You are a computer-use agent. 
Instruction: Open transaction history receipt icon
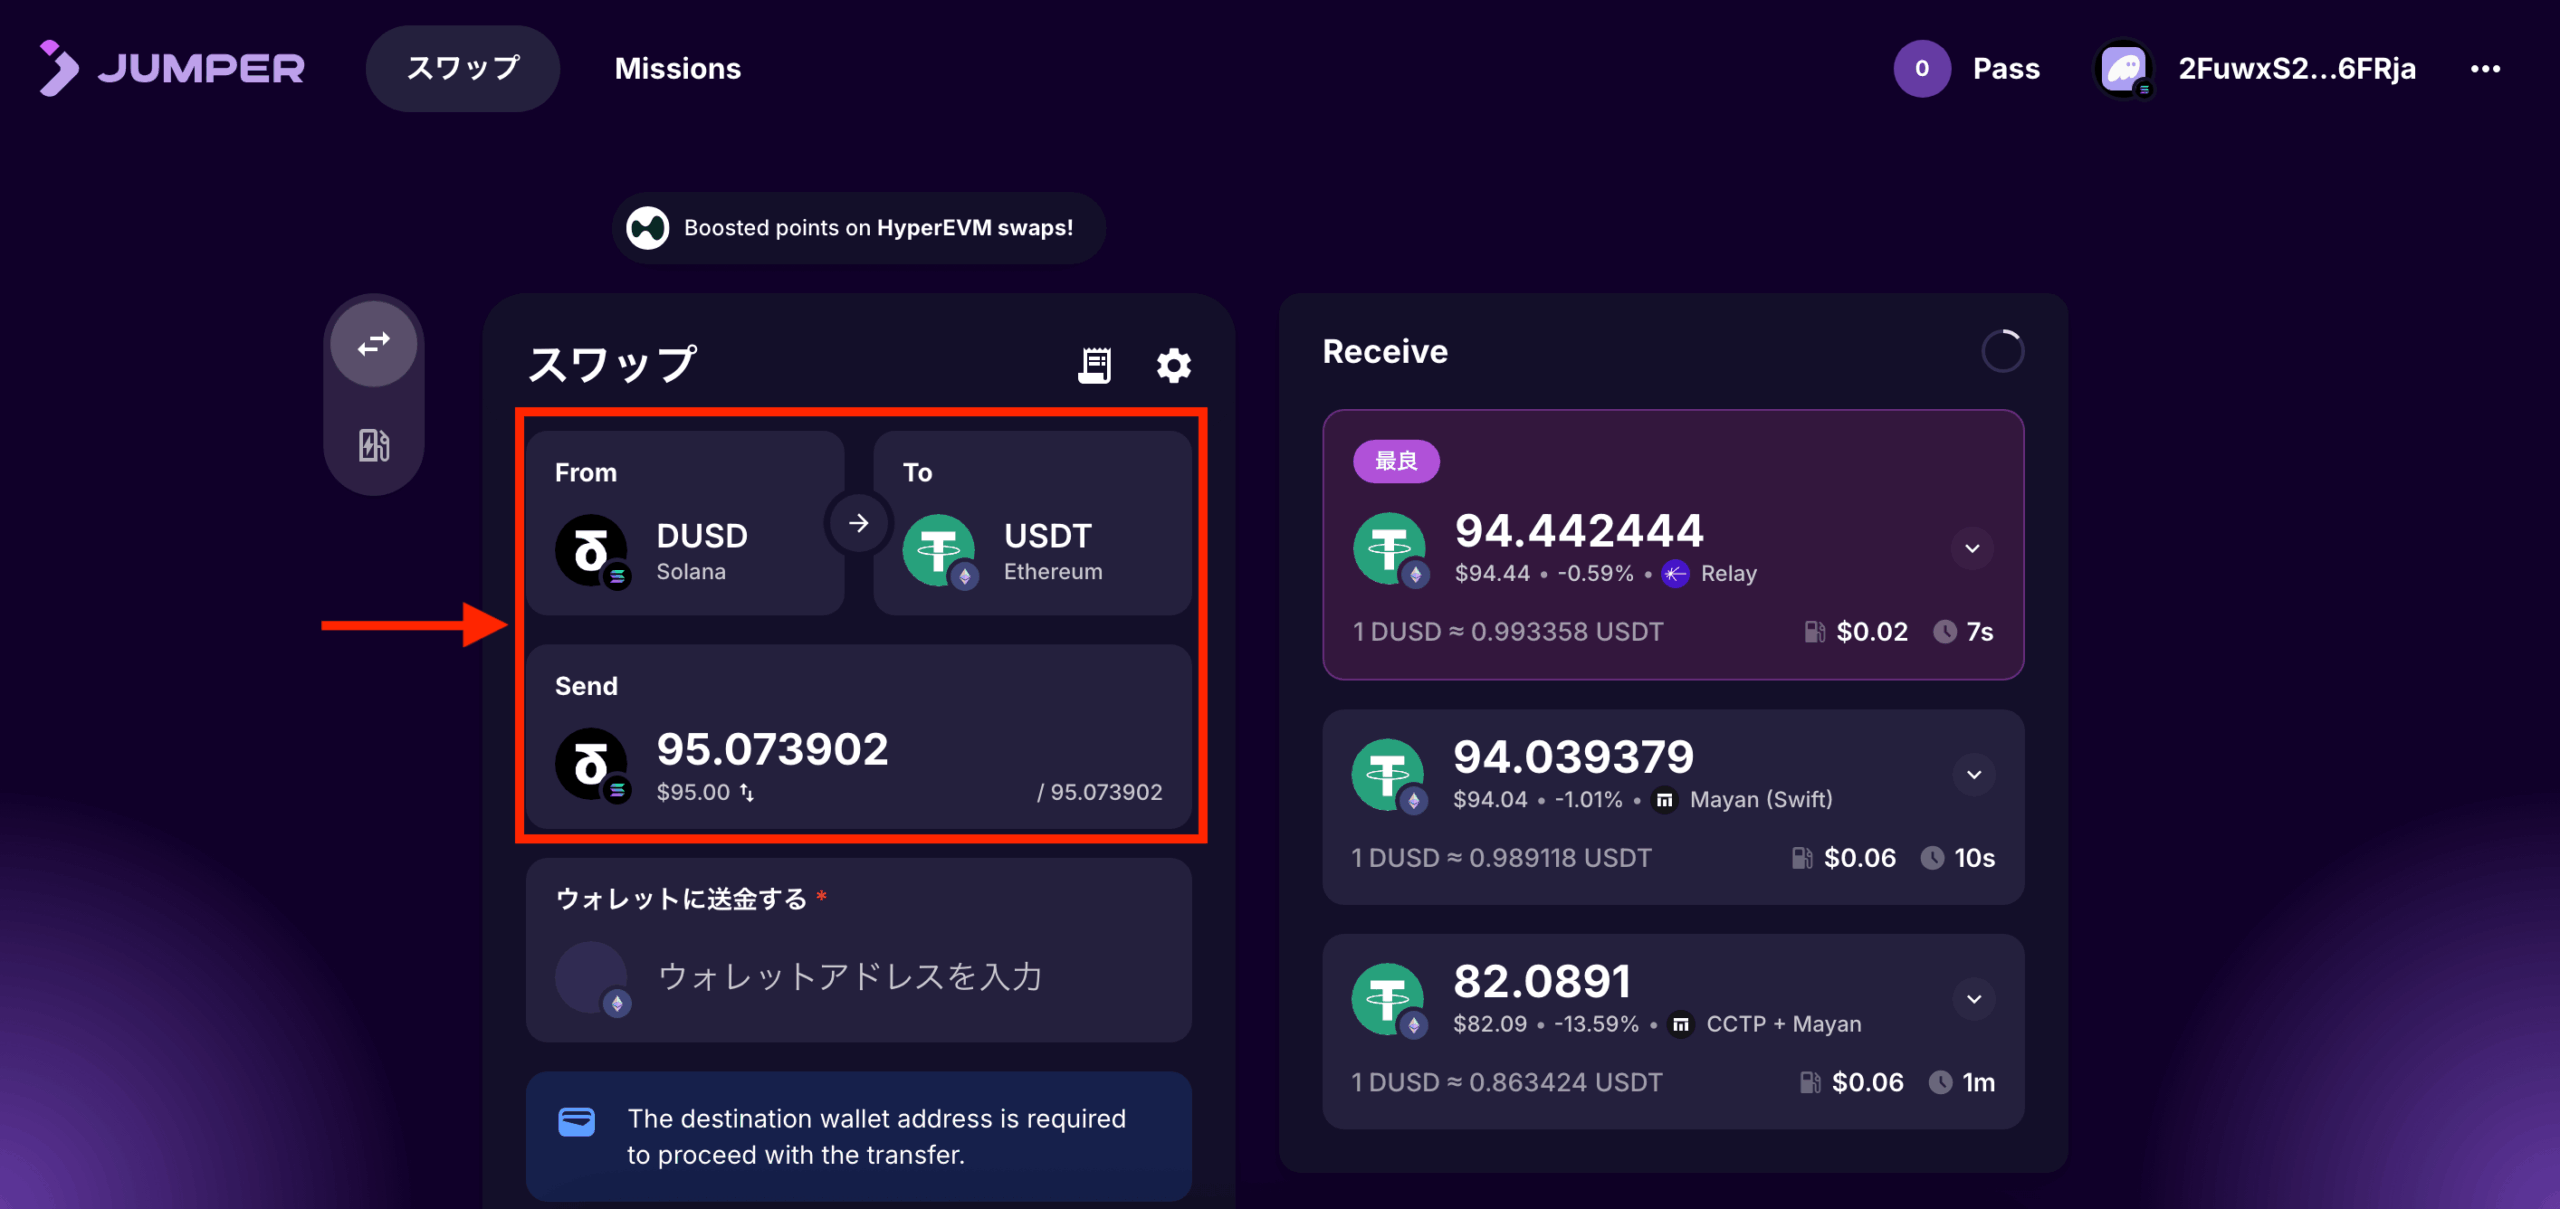tap(1095, 365)
